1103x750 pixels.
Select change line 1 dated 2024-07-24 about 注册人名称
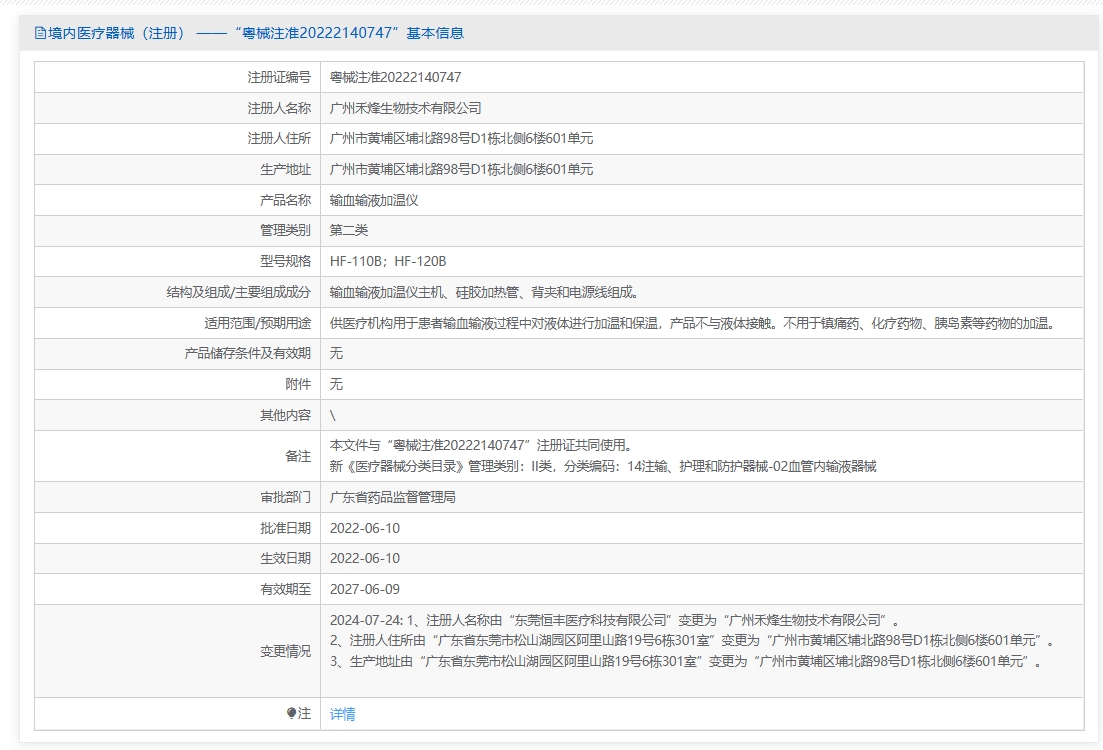point(615,621)
